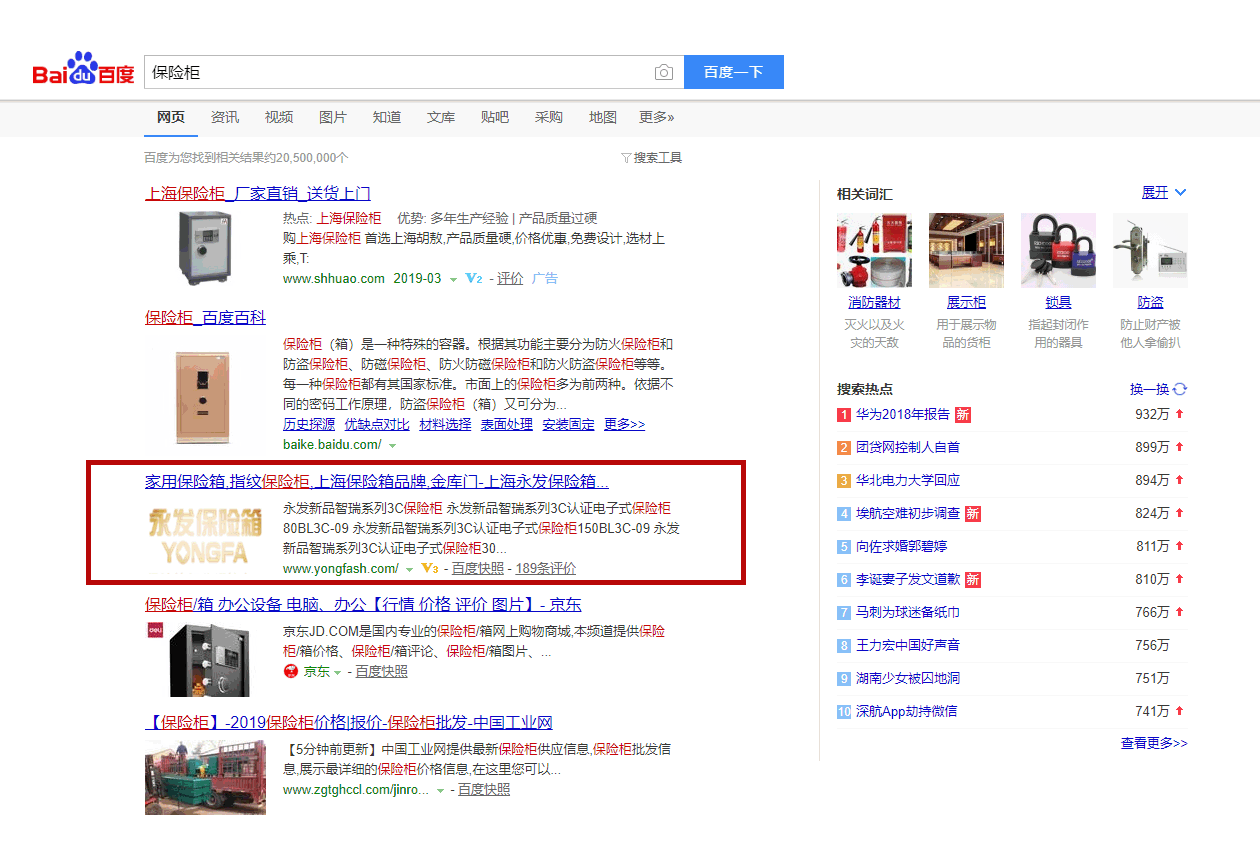Click the 新 badge next to 埃航空难初步调查

[x=973, y=513]
